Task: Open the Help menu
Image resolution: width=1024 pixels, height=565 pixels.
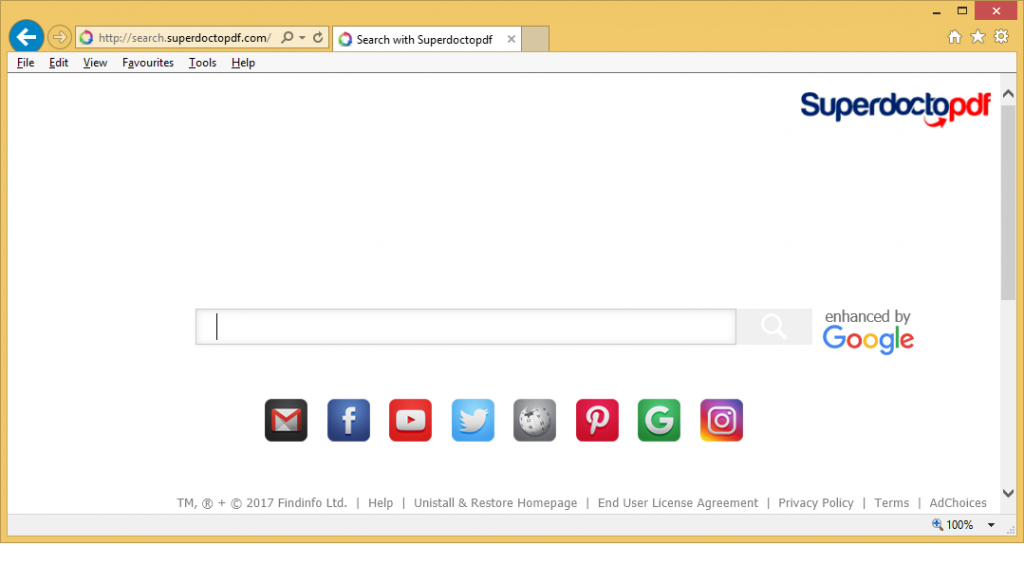Action: click(243, 63)
